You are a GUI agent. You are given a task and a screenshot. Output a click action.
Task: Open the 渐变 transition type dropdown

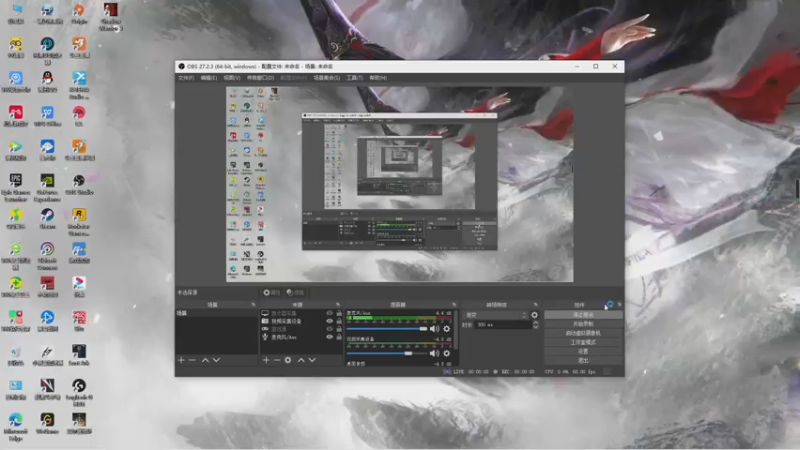(495, 315)
